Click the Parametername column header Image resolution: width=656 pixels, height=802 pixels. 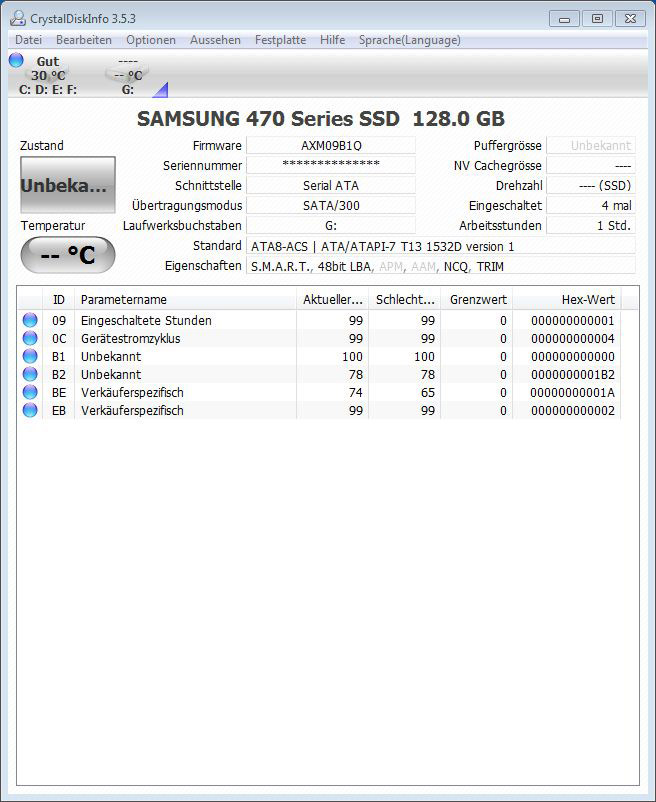click(186, 299)
